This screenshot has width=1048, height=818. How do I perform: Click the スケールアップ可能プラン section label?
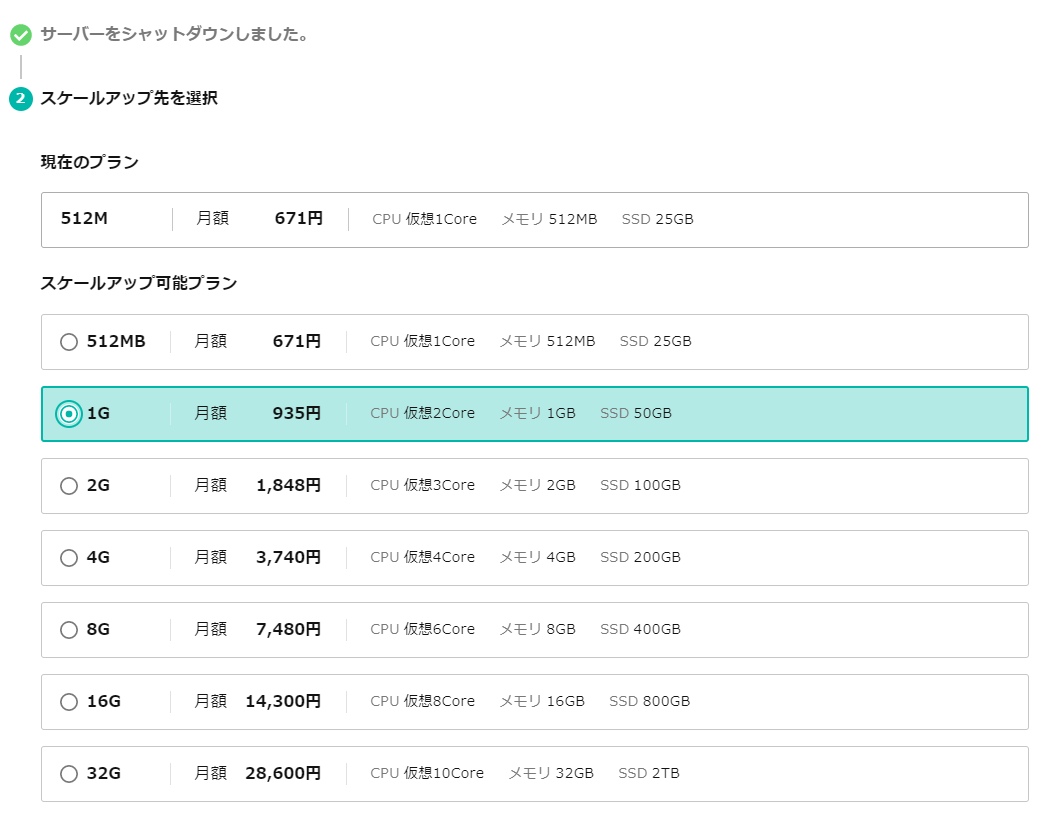point(139,284)
